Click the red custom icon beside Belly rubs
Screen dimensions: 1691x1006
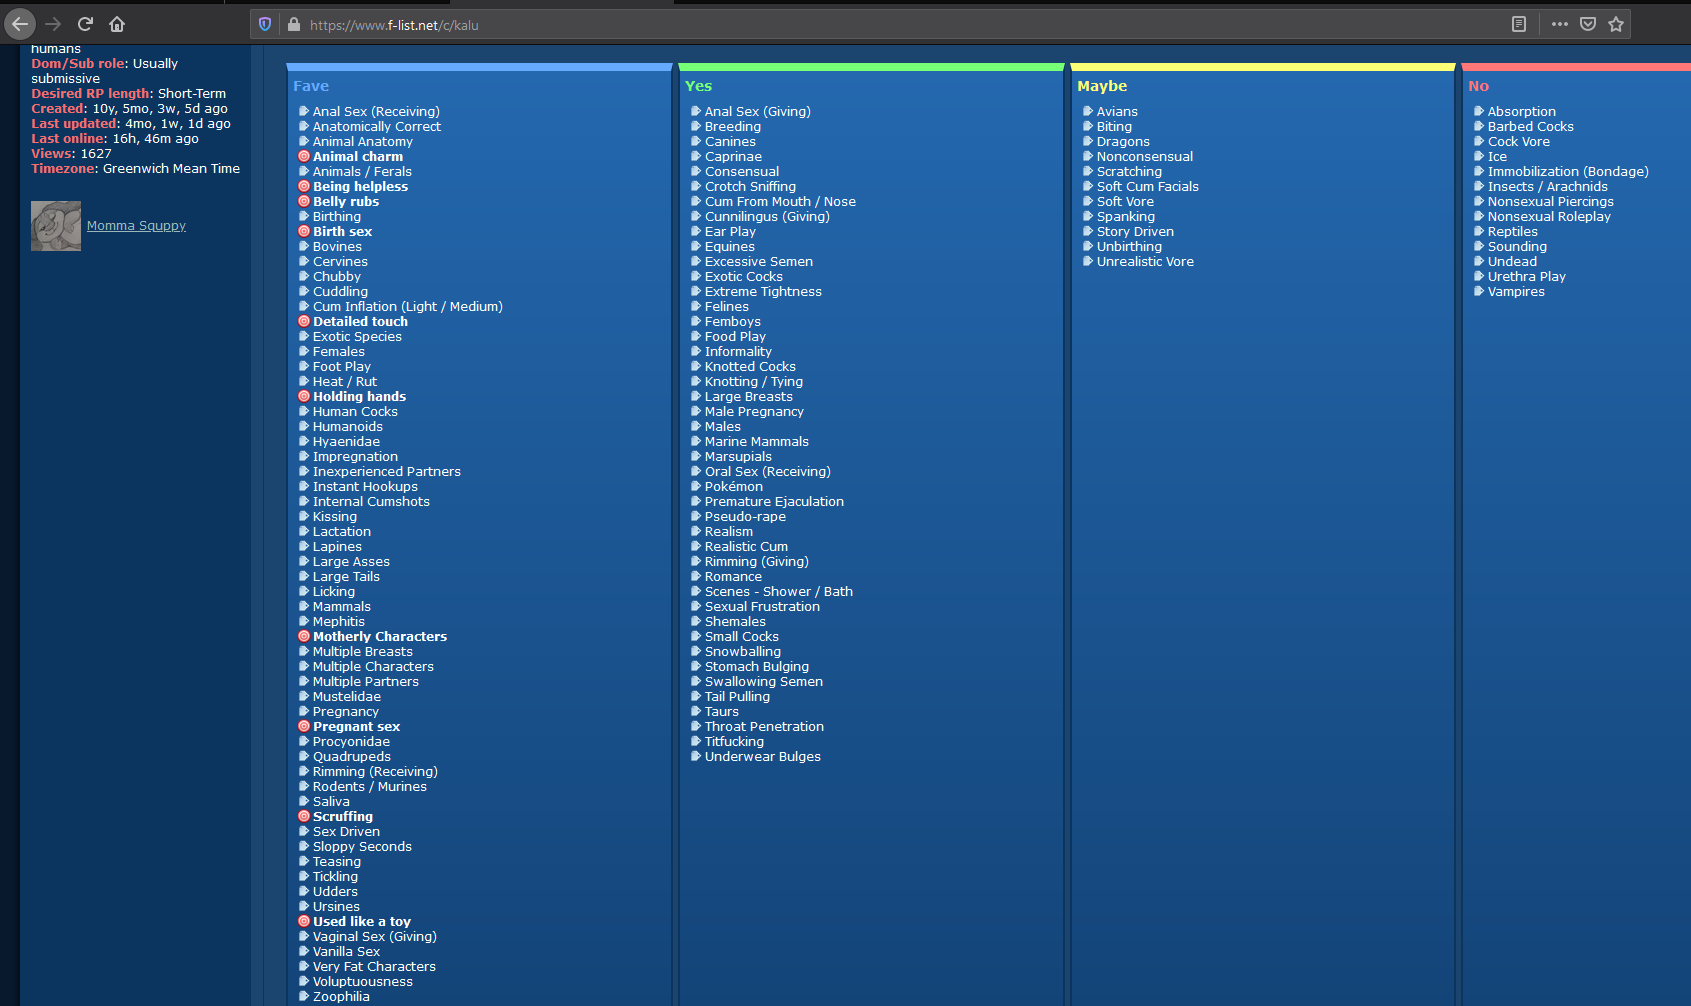point(304,201)
